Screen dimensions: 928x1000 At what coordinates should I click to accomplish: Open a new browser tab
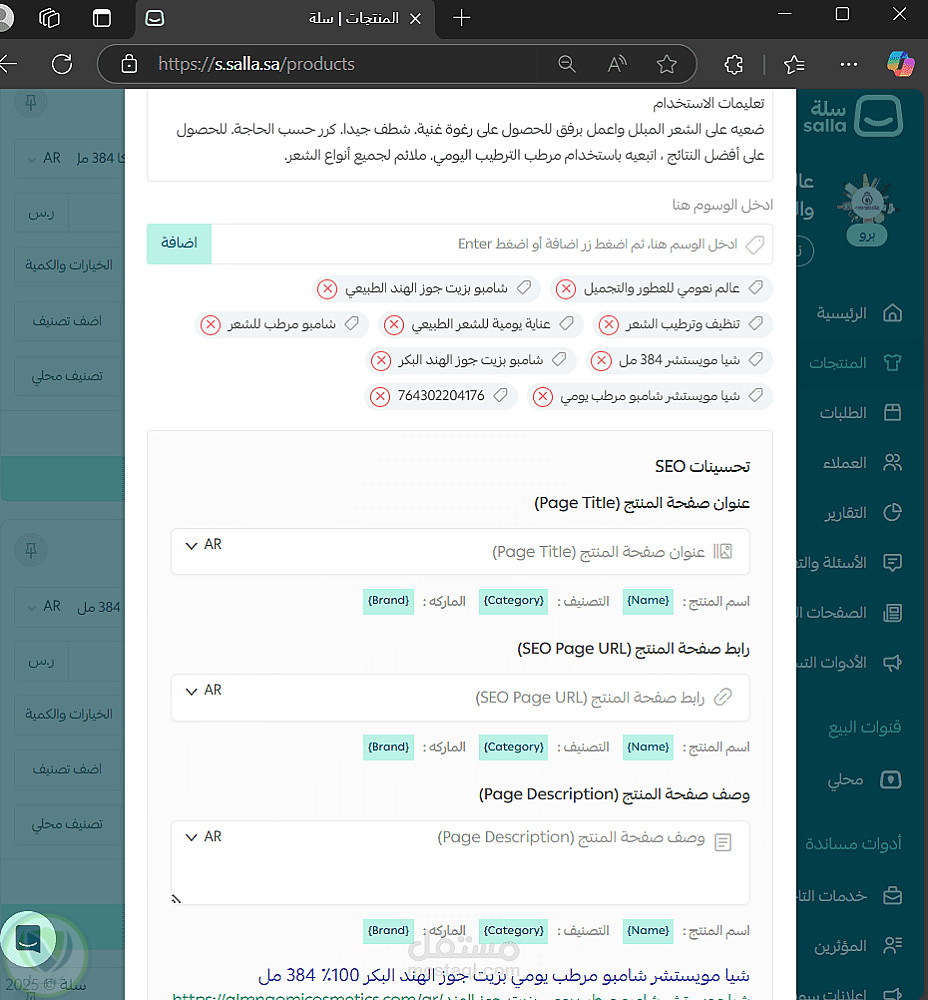pyautogui.click(x=461, y=18)
